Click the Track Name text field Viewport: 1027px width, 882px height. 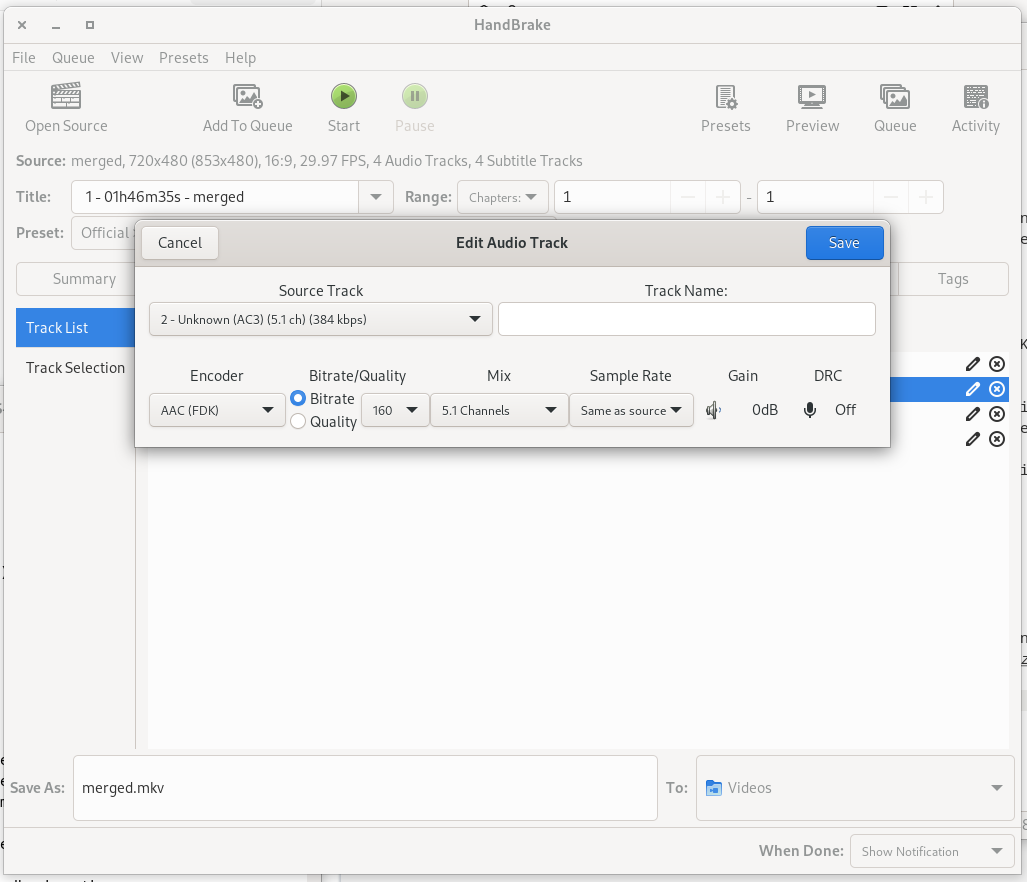(686, 320)
